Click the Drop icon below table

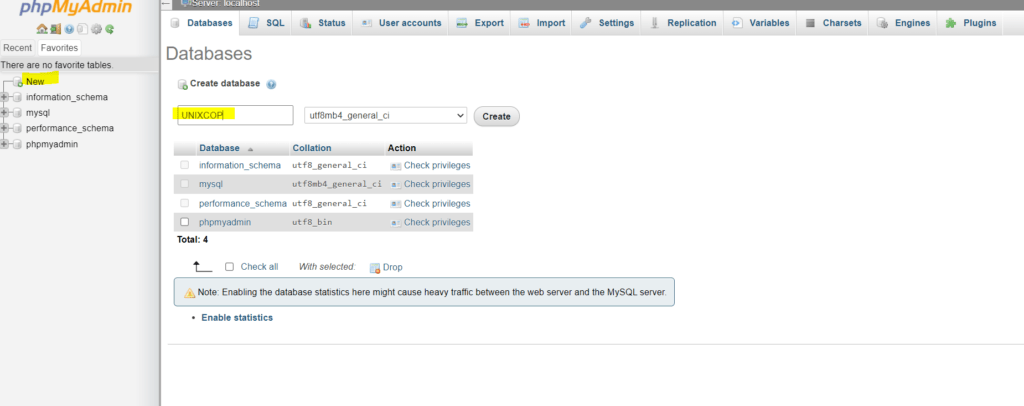tap(375, 268)
